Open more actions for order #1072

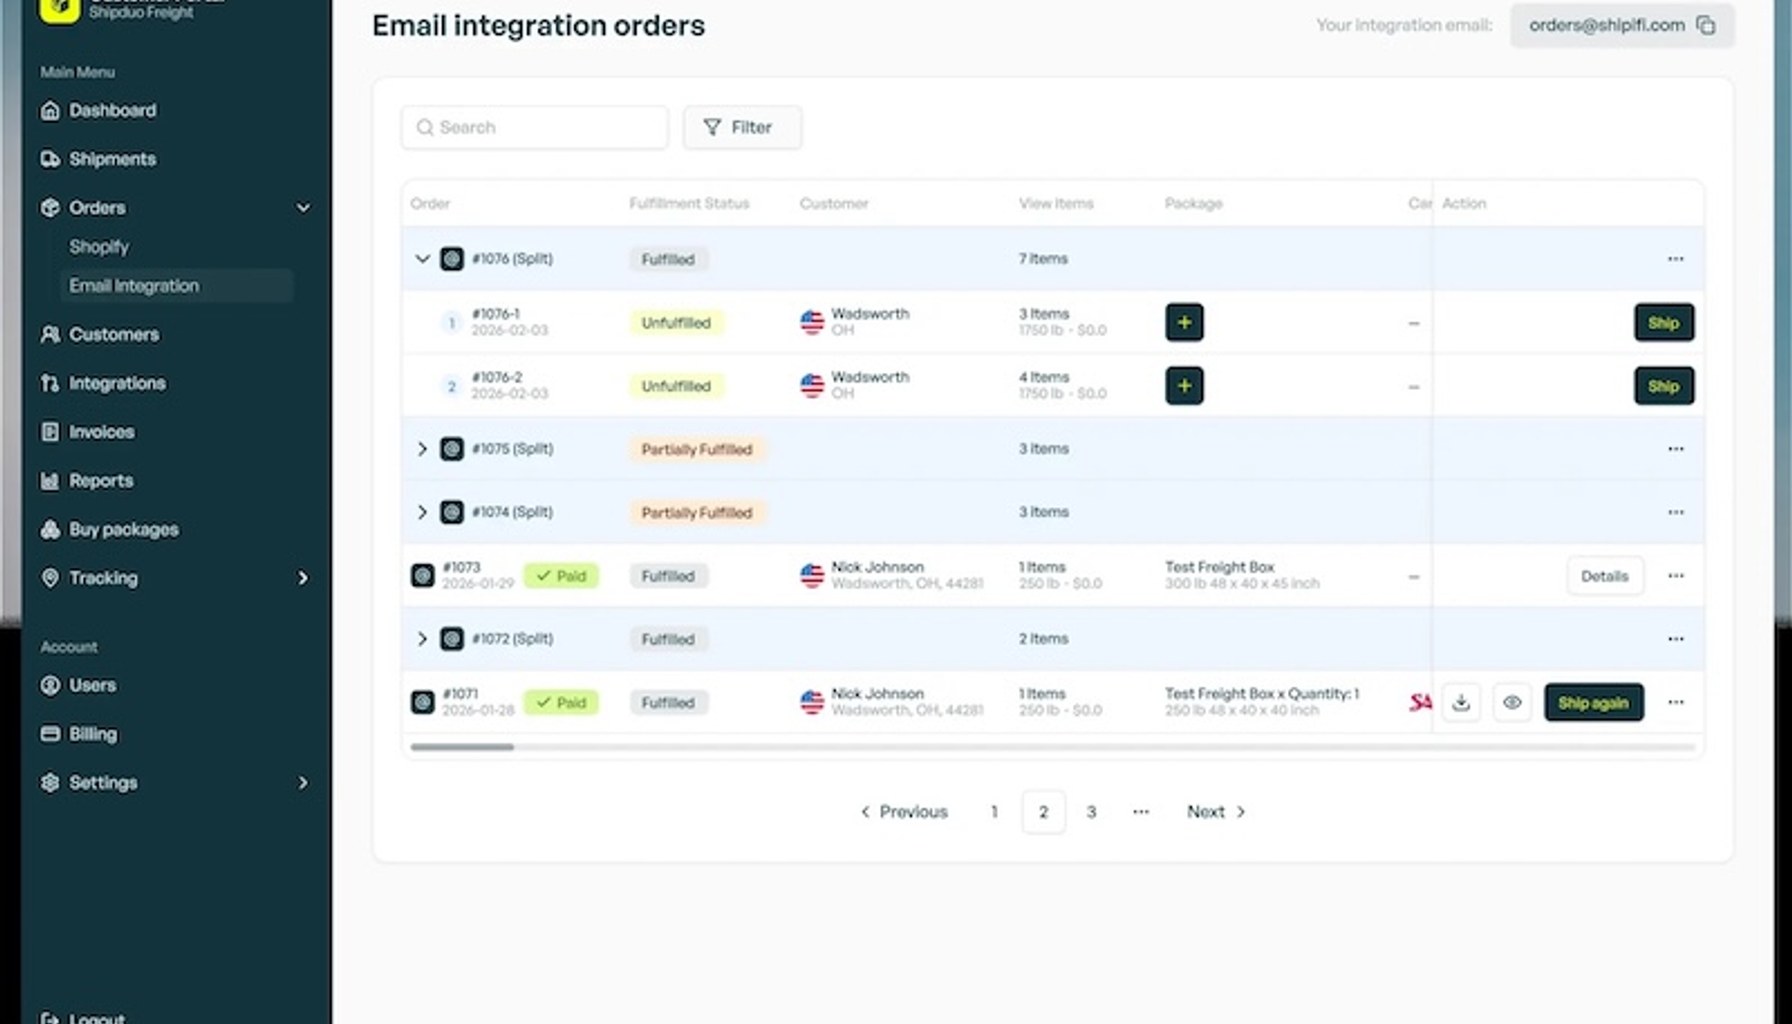(x=1676, y=639)
